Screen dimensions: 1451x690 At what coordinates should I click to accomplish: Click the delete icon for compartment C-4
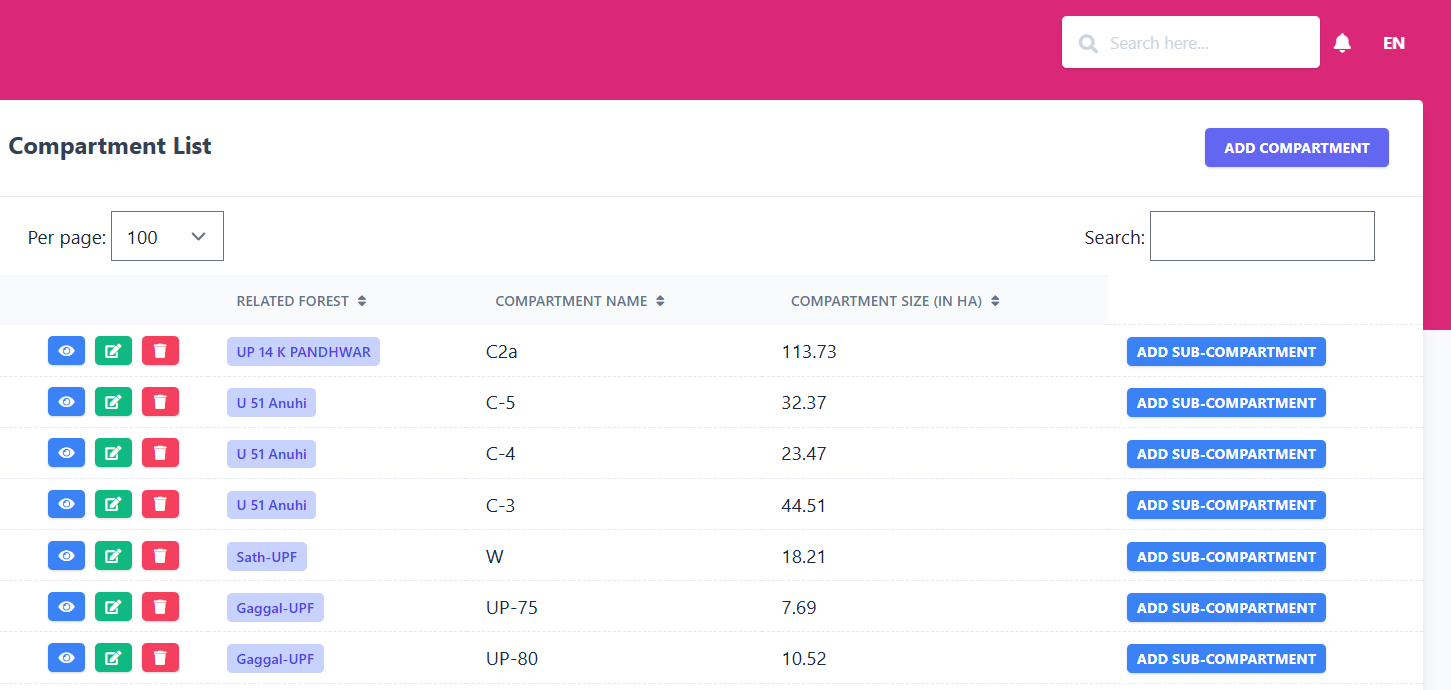click(x=160, y=453)
